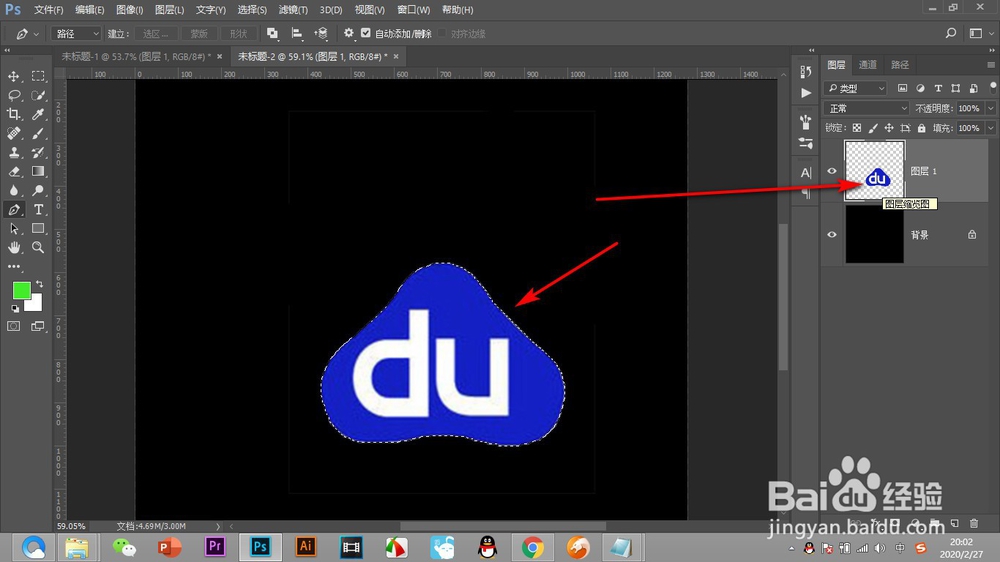1000x562 pixels.
Task: Open the layers panel flyout menu
Action: (x=990, y=65)
